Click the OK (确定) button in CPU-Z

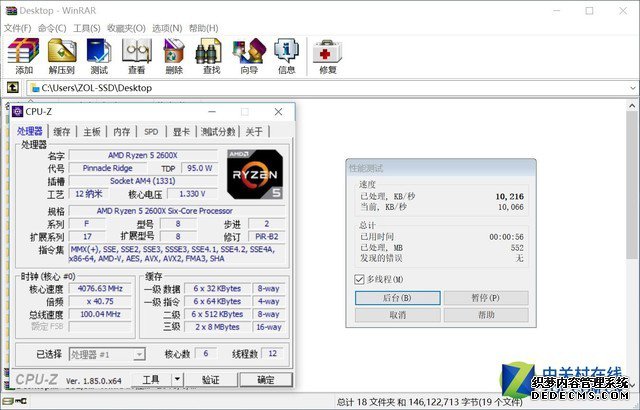pos(266,379)
